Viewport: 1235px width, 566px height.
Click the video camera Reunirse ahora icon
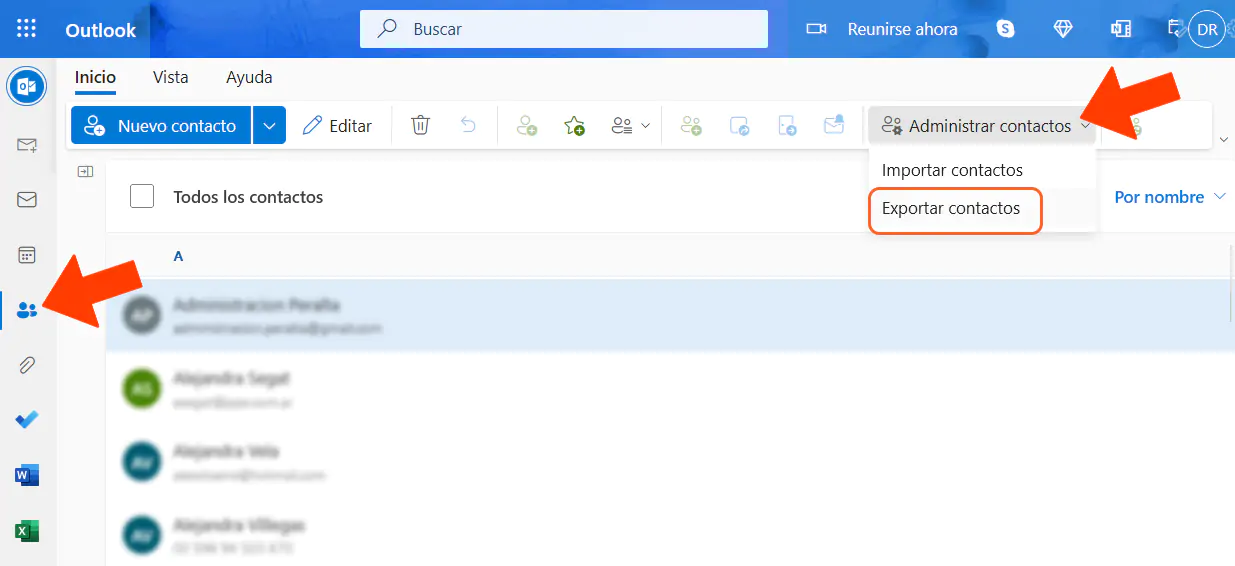(x=816, y=29)
